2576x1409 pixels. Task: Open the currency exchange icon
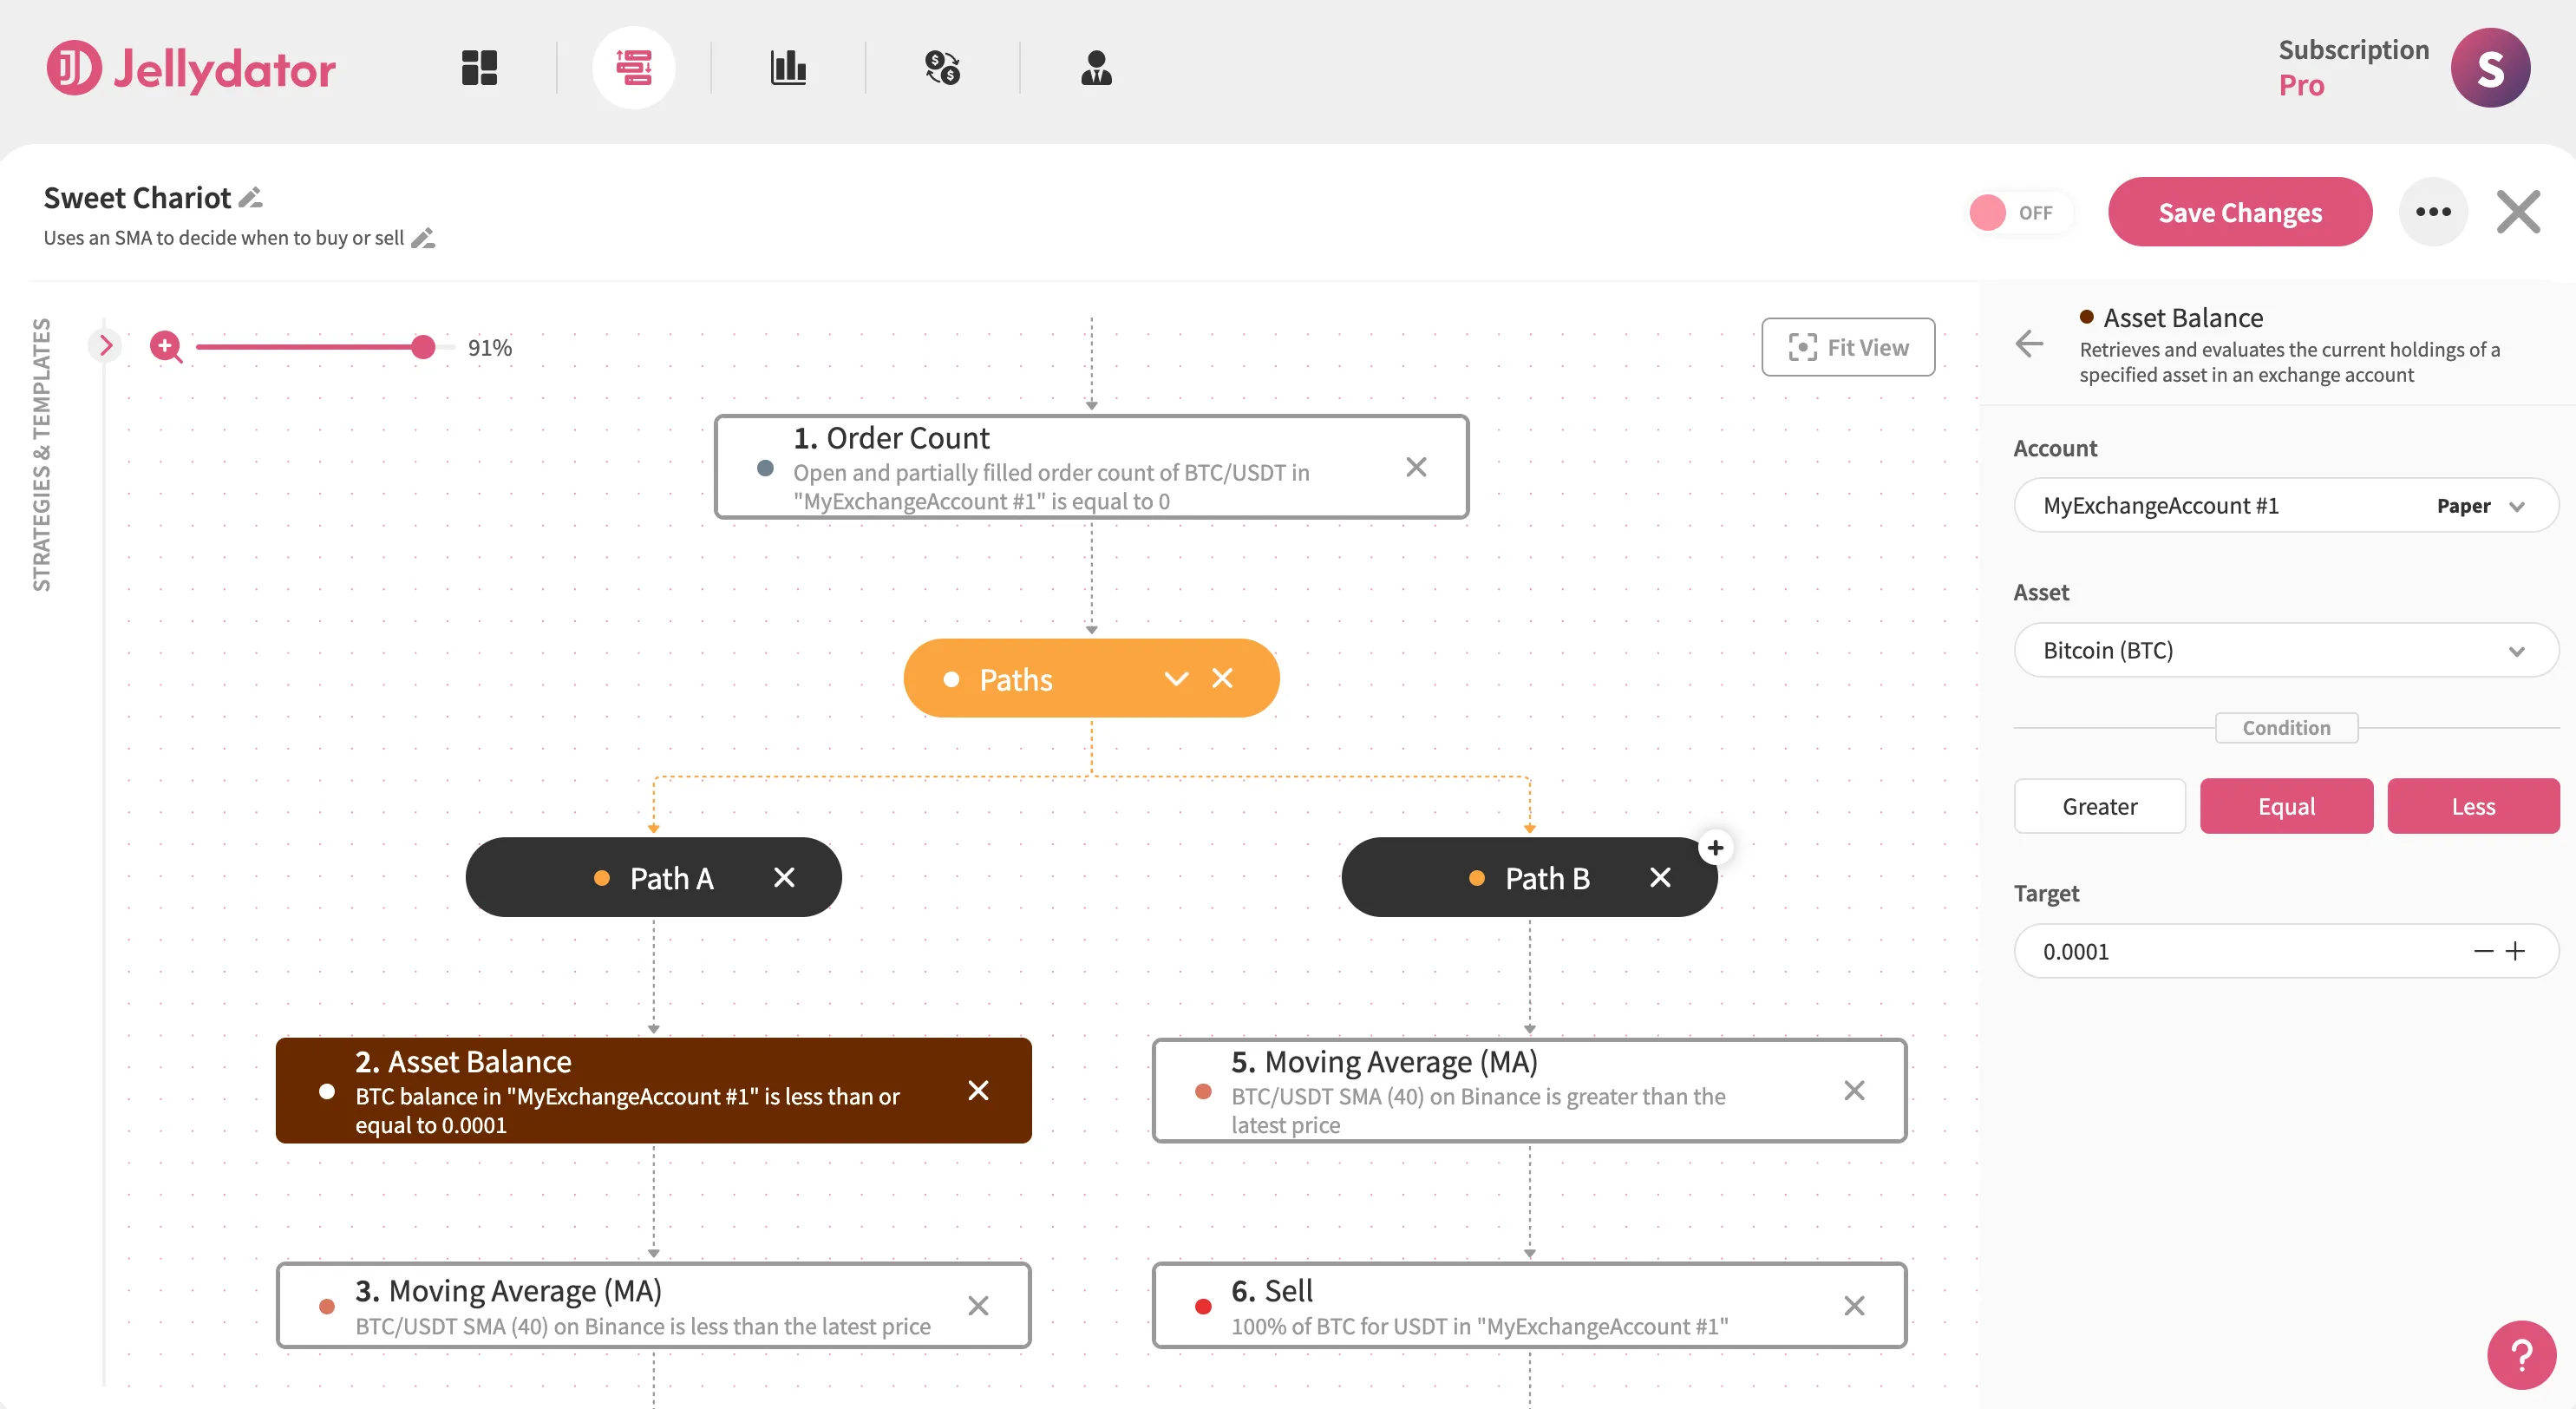tap(942, 68)
